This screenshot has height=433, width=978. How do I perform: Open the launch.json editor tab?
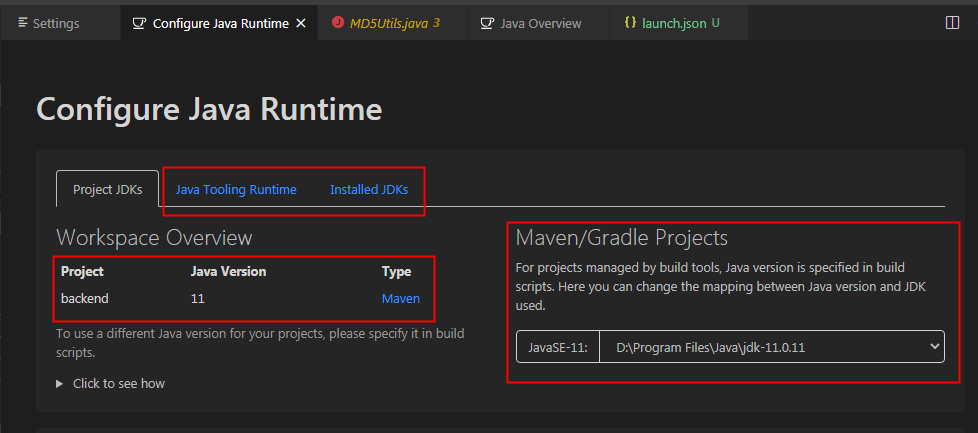click(673, 23)
